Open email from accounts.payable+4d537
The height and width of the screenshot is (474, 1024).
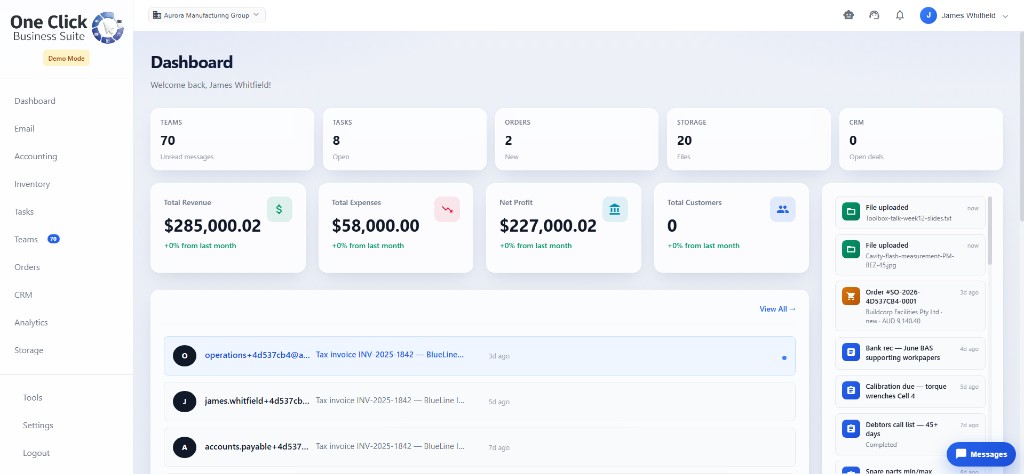[x=479, y=447]
